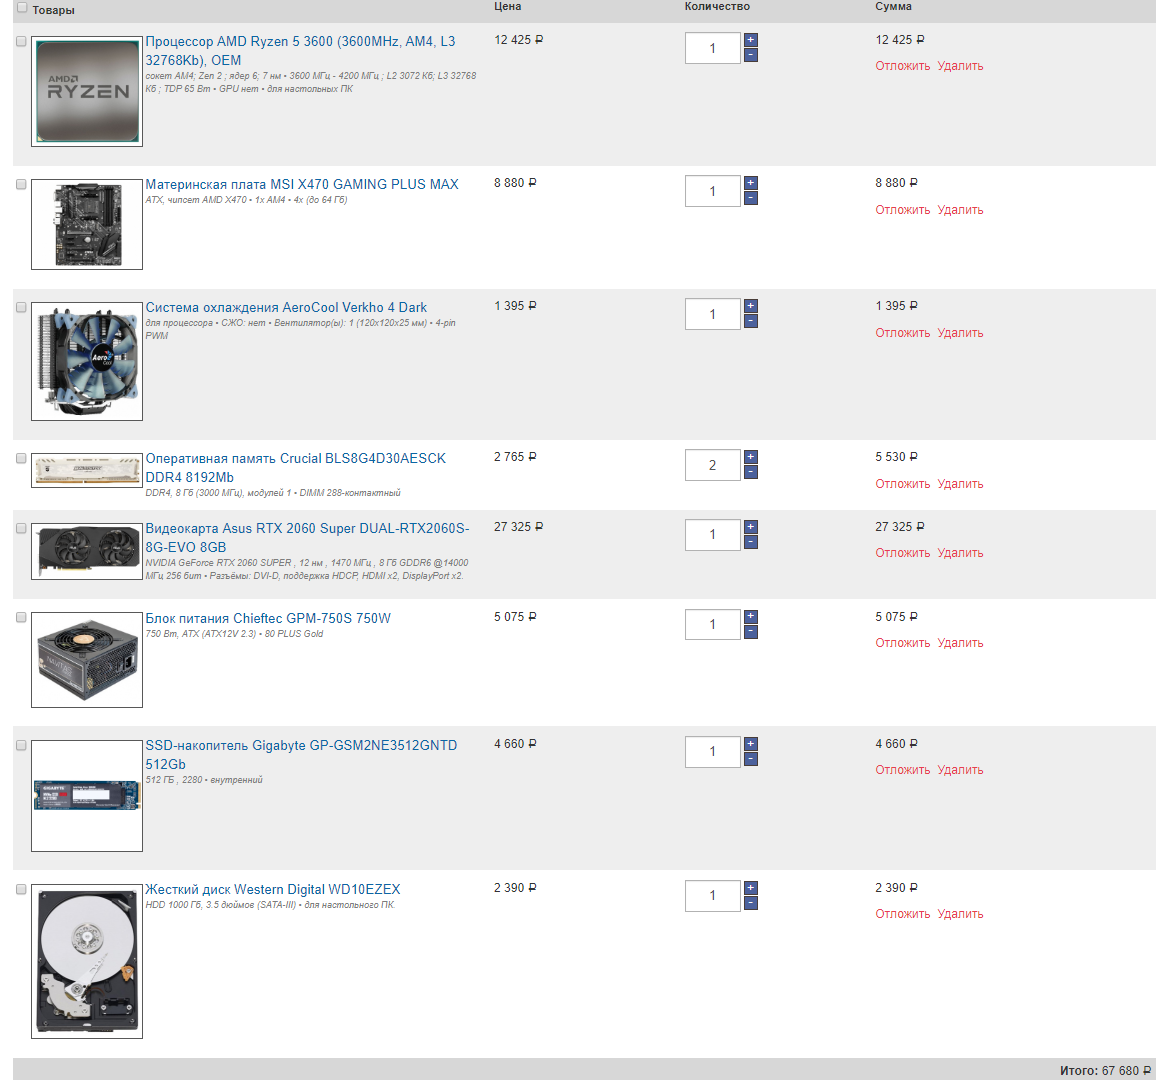Open Видеокарта Asus RTX 2060 Super link
Viewport: 1168px width, 1080px height.
[307, 538]
